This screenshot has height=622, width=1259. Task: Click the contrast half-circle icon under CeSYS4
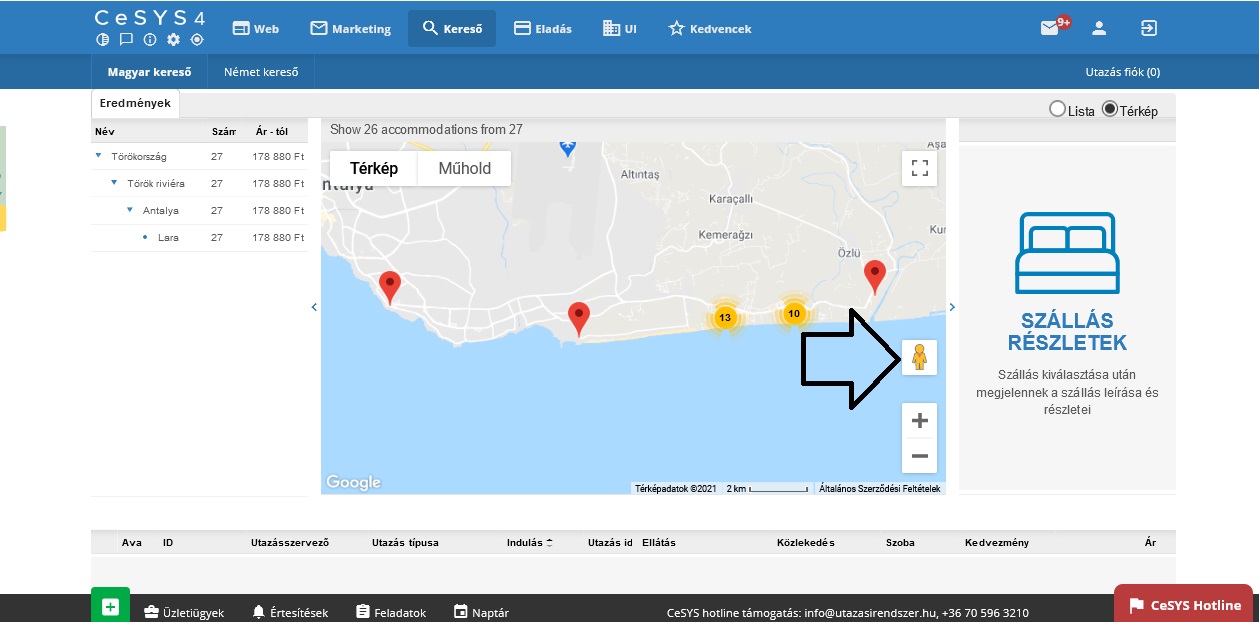(x=102, y=40)
